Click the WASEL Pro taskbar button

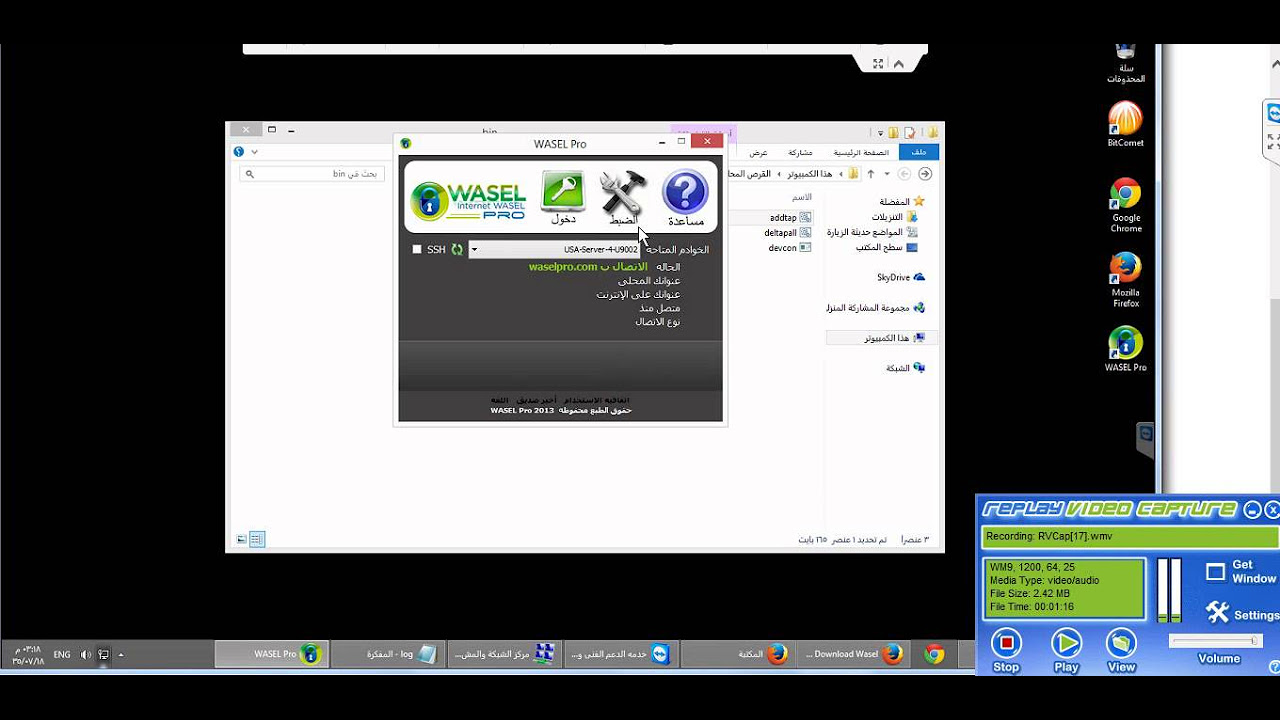click(271, 654)
